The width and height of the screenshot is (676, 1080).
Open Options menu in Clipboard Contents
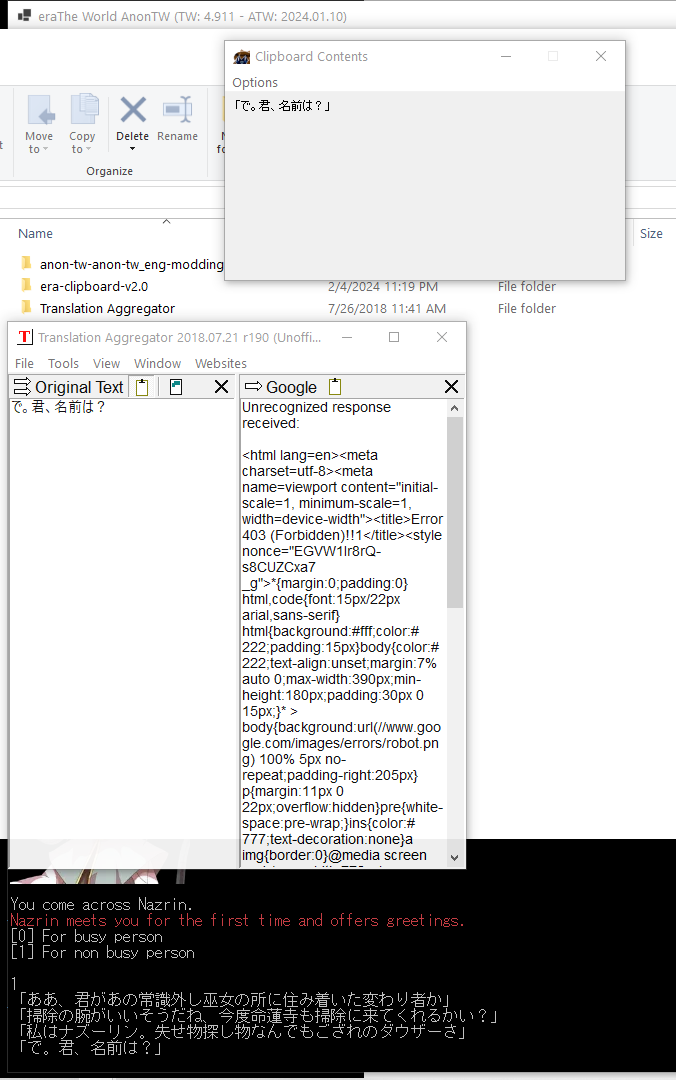click(x=255, y=82)
